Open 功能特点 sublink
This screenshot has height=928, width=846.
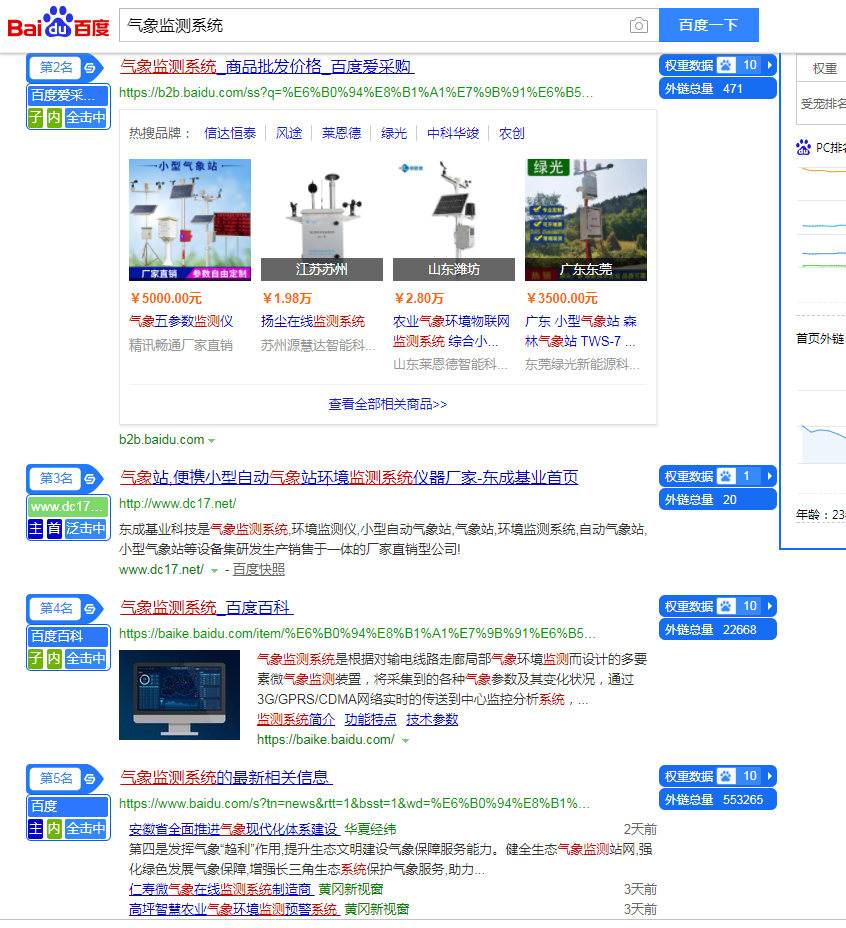click(x=371, y=719)
